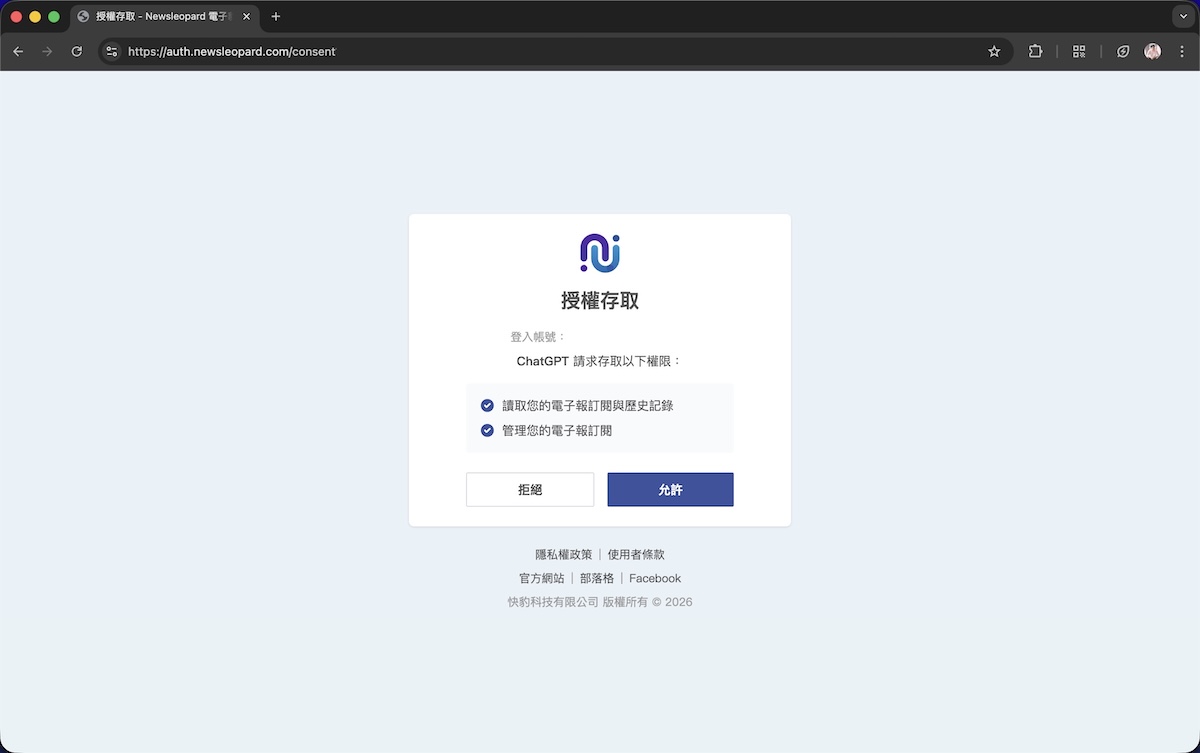Open Chrome three-dot menu
The width and height of the screenshot is (1200, 753).
(1183, 51)
